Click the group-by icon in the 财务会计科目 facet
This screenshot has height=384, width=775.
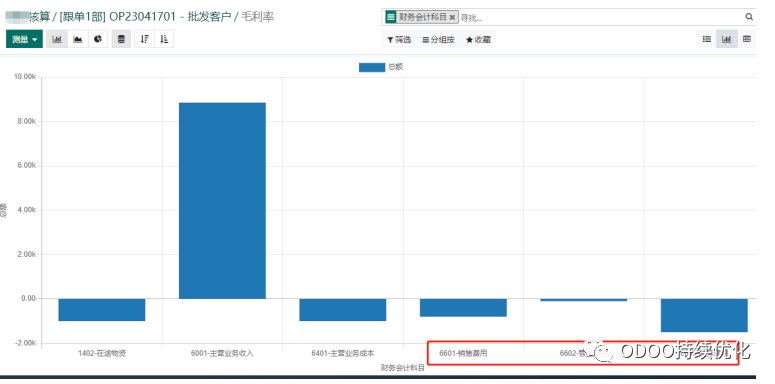(391, 17)
